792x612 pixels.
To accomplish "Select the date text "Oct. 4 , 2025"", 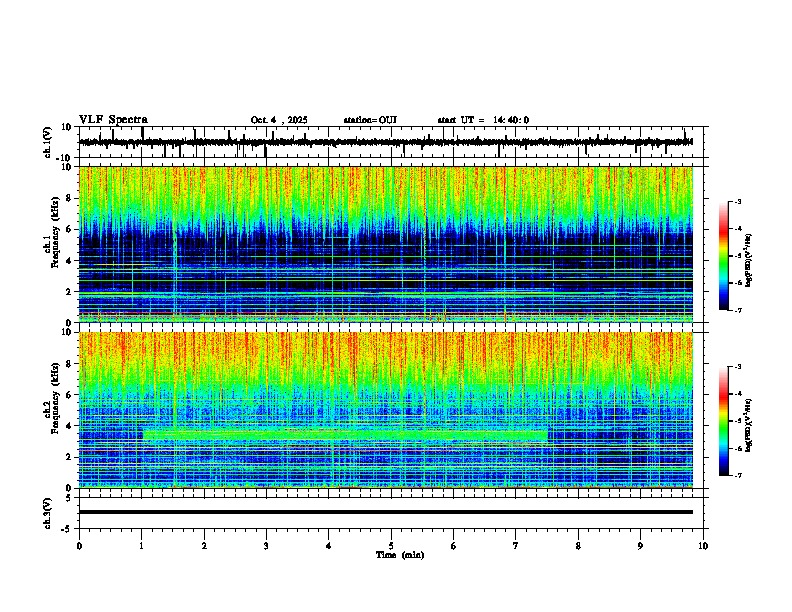I will point(279,120).
